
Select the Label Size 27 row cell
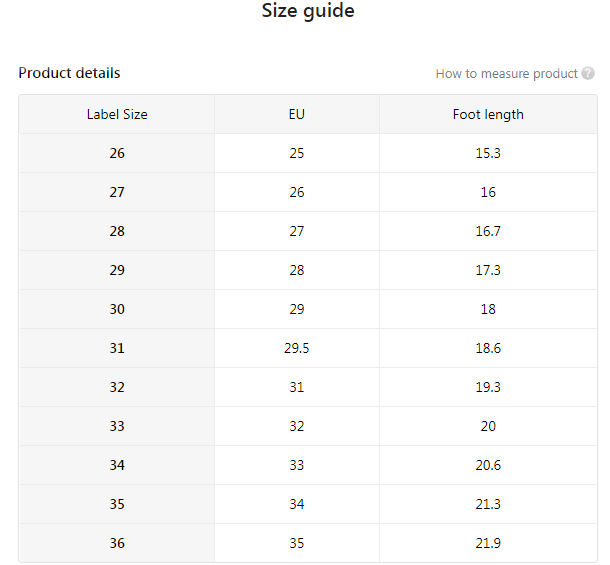point(117,193)
